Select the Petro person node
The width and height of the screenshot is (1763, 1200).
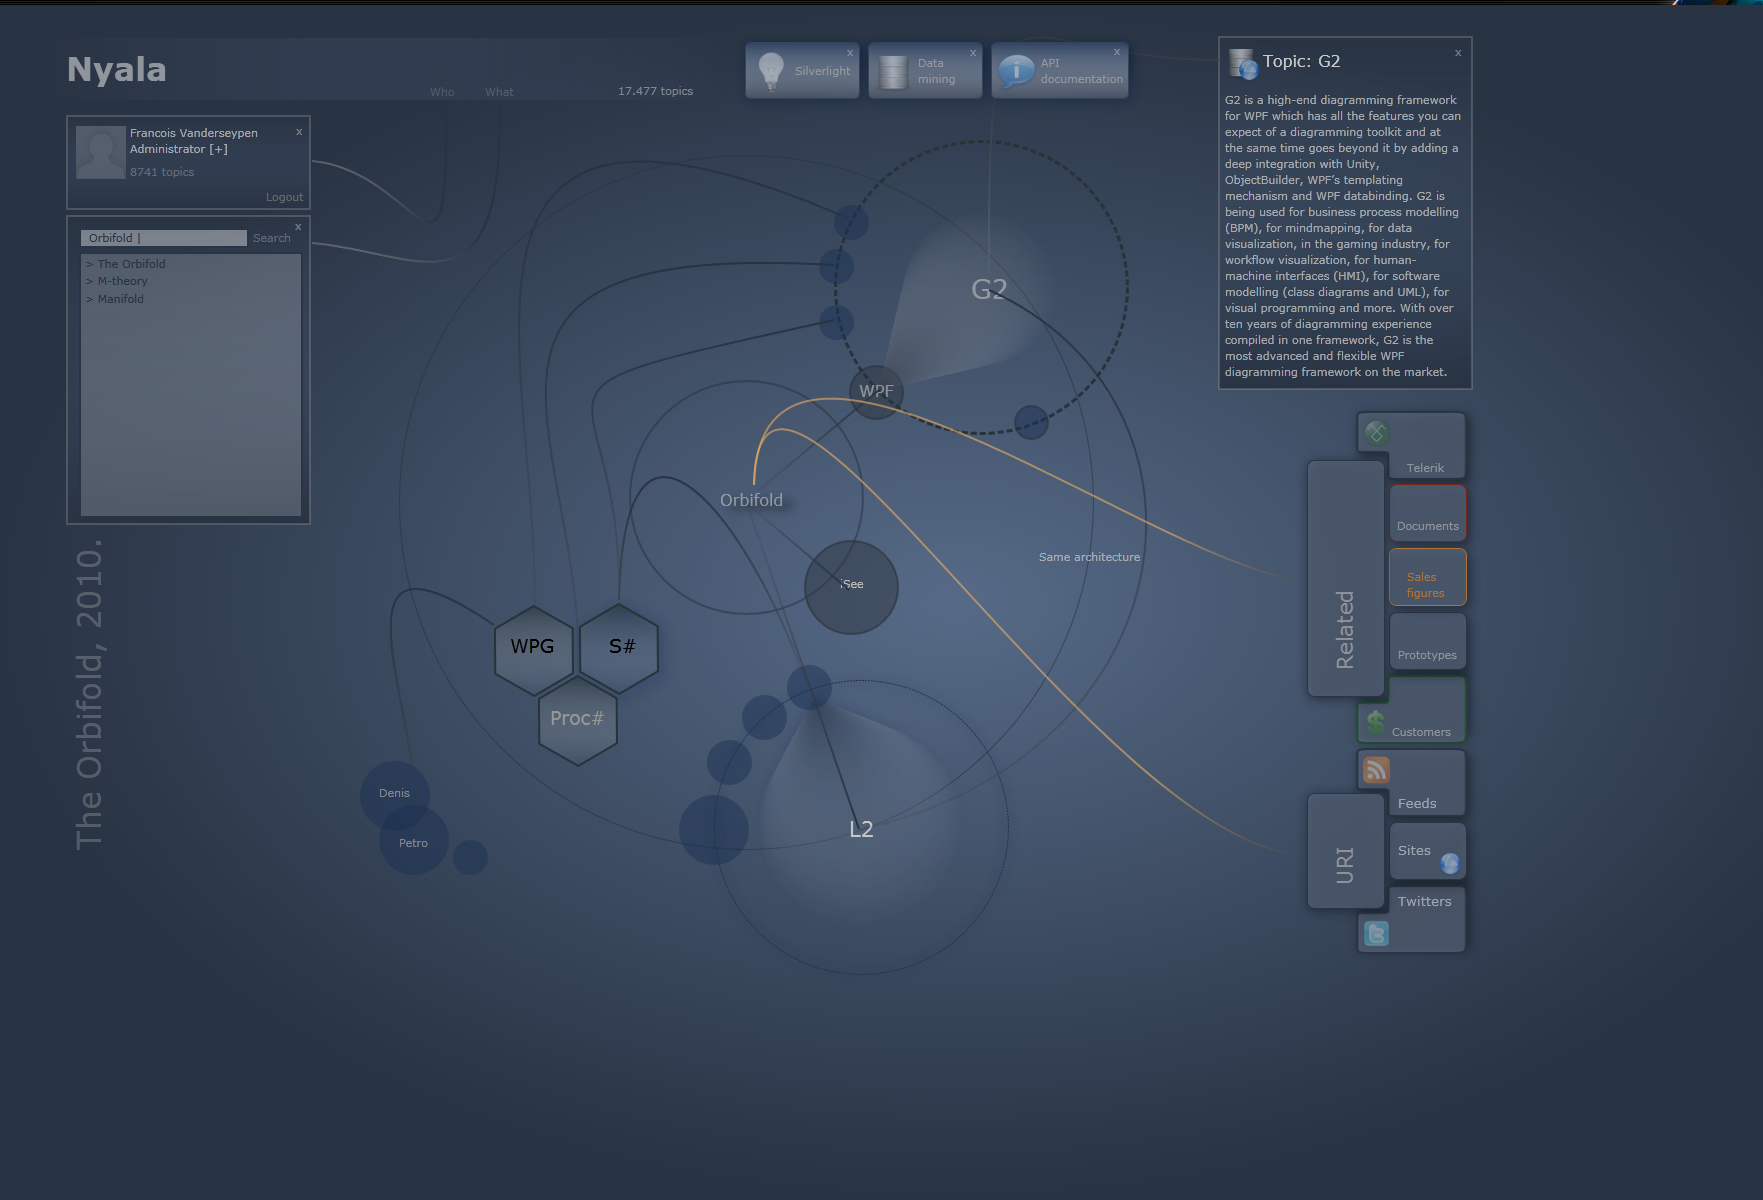pos(413,841)
